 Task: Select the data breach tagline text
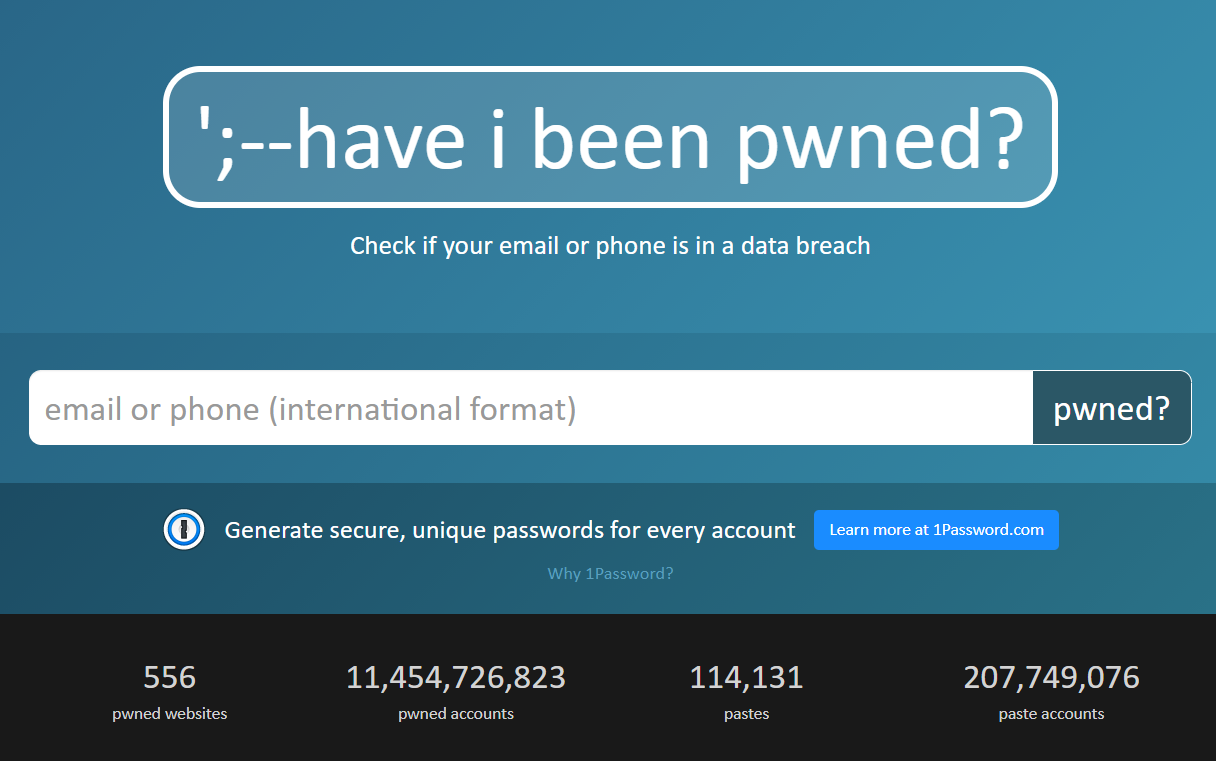click(610, 245)
